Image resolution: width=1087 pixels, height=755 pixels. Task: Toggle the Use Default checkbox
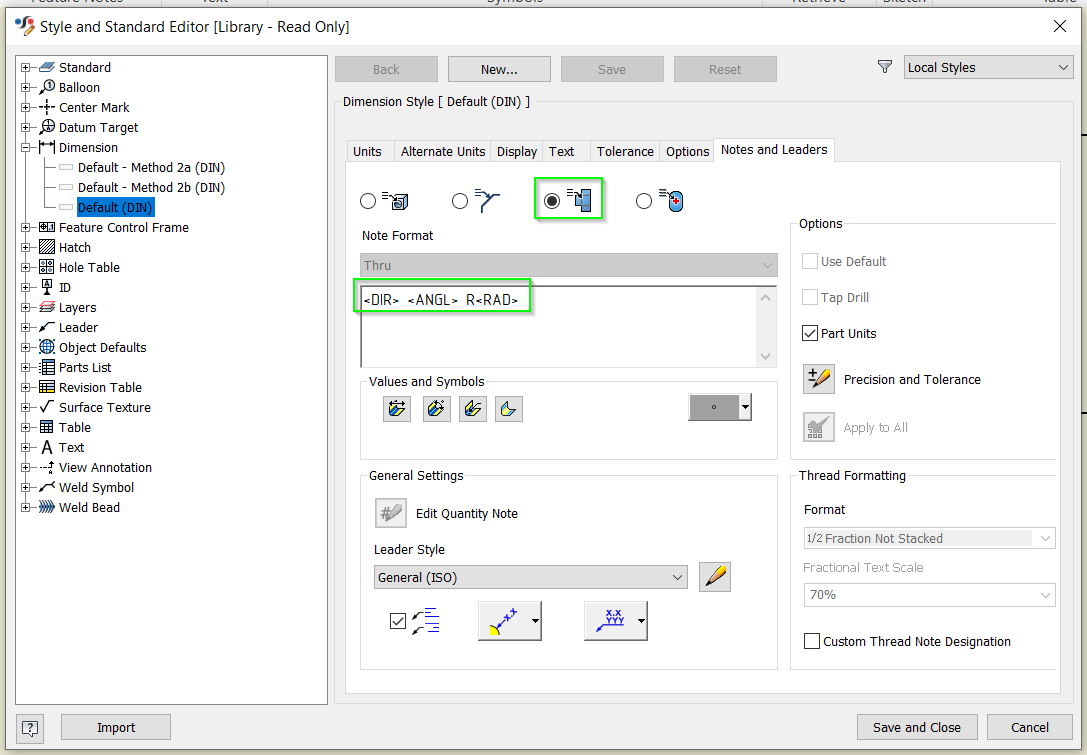pyautogui.click(x=810, y=261)
